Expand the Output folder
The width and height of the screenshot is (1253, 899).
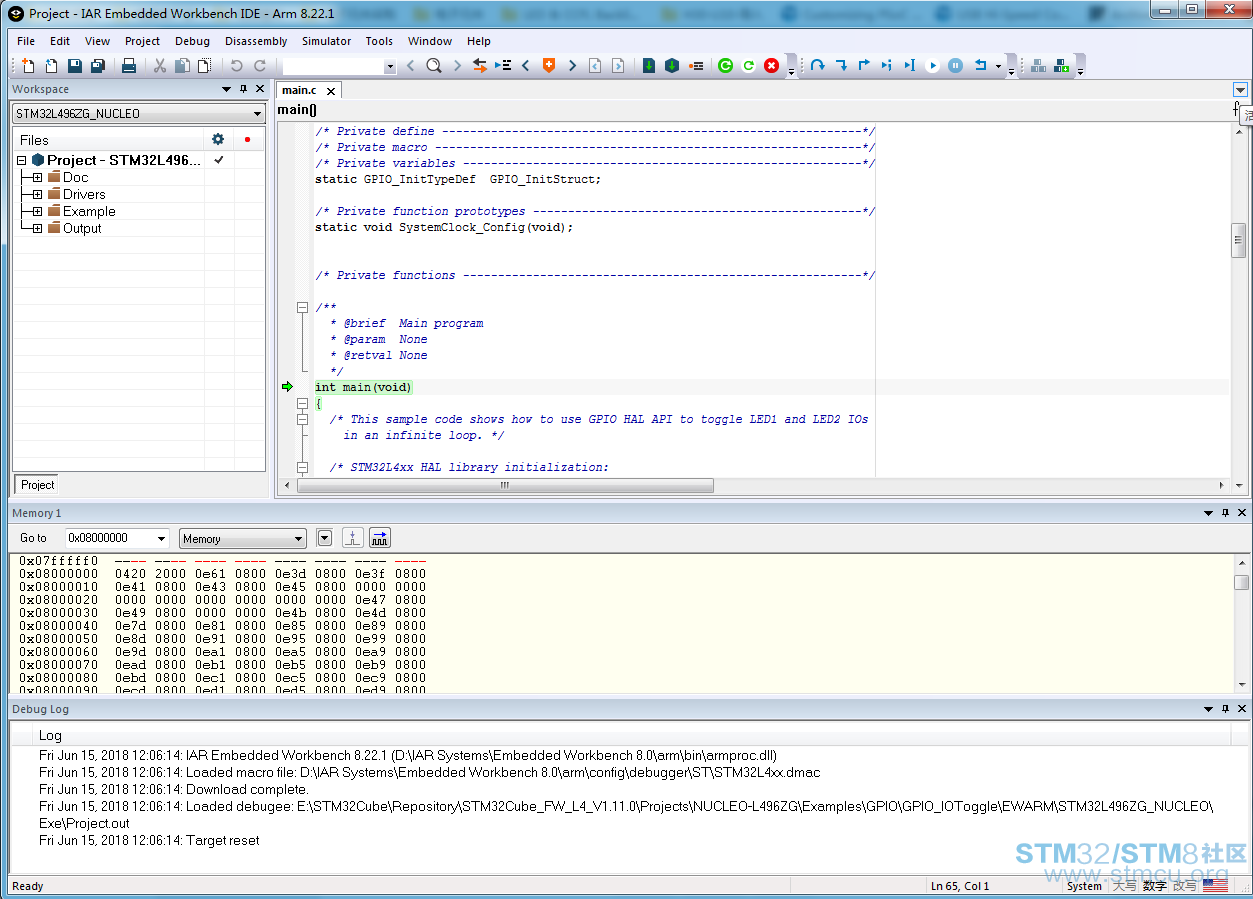click(37, 228)
